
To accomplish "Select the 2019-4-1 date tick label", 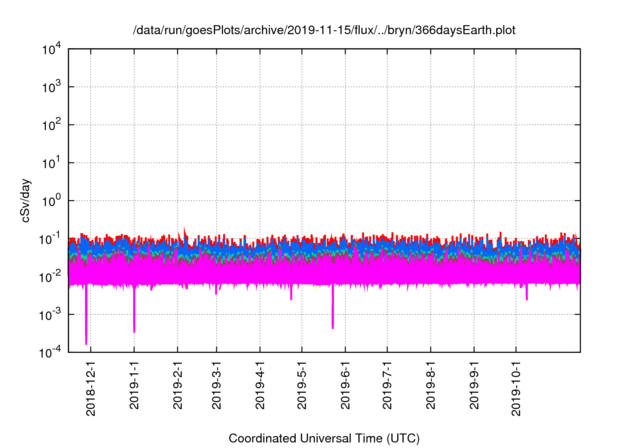I will 259,384.
